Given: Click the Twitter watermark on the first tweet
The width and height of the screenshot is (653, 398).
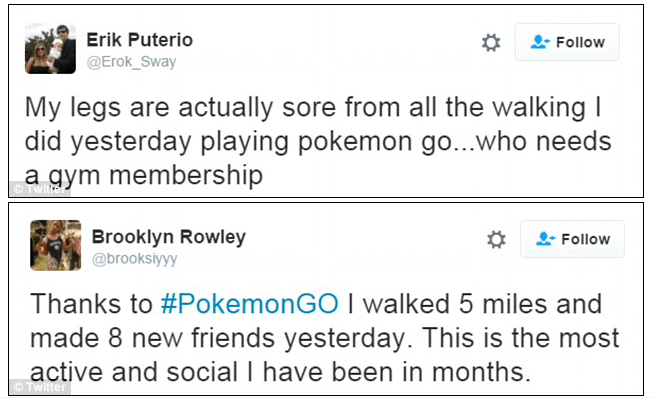Looking at the screenshot, I should pos(40,189).
